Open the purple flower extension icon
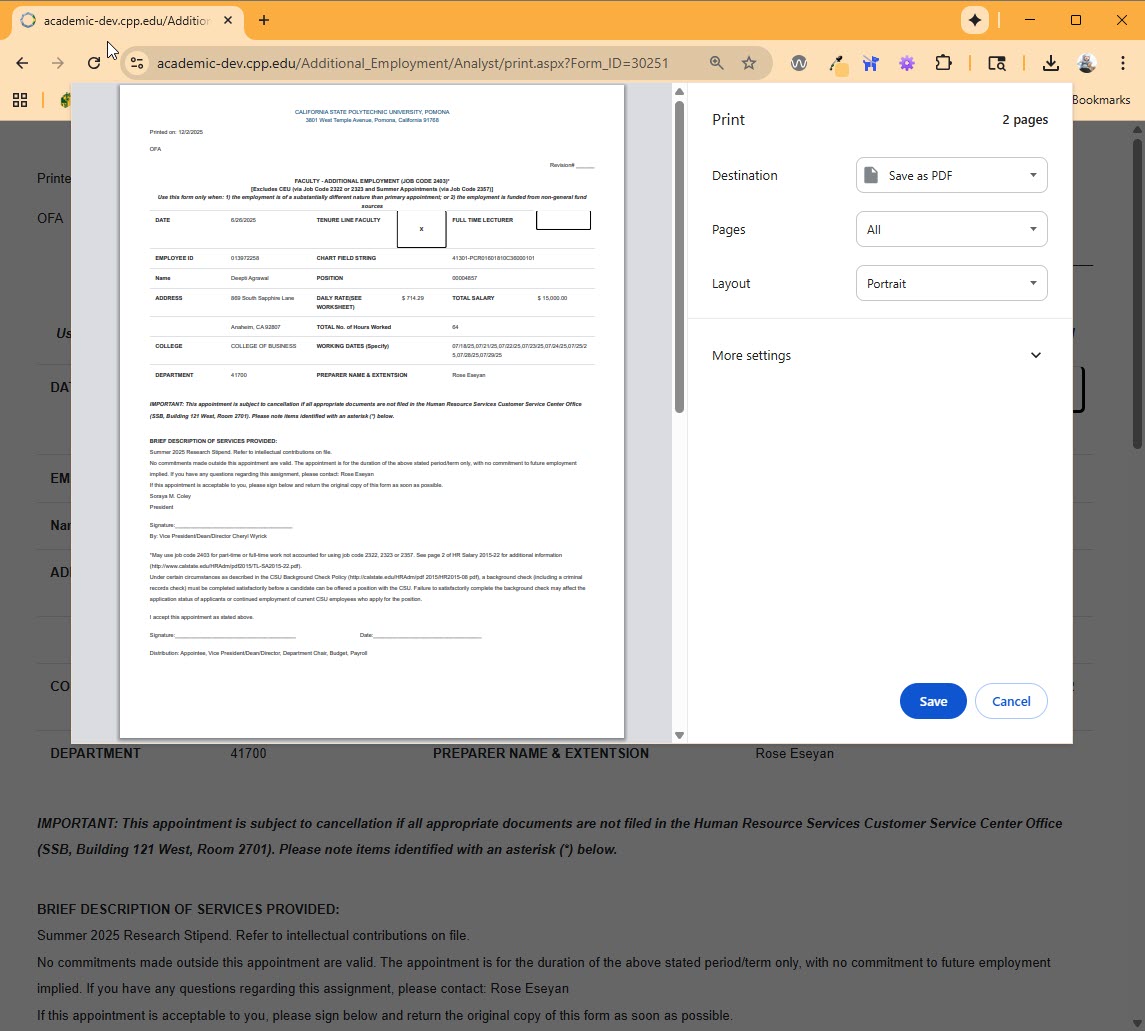1145x1031 pixels. pos(907,62)
